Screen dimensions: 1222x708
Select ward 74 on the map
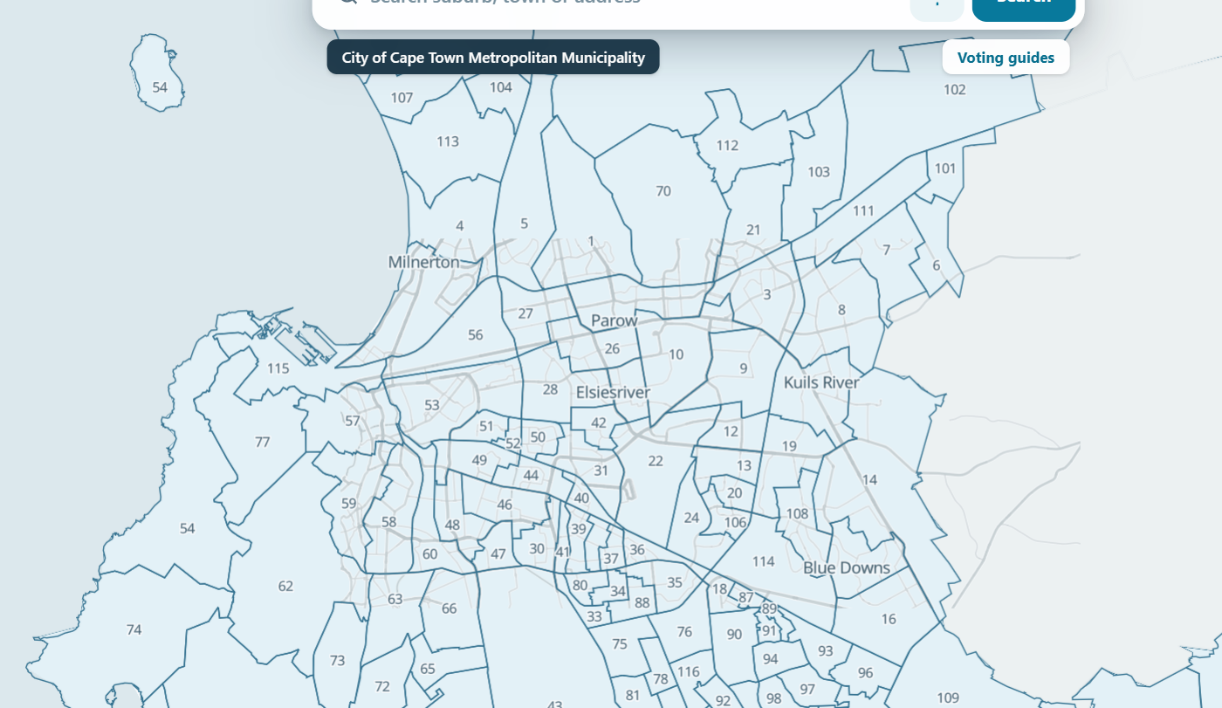click(134, 630)
